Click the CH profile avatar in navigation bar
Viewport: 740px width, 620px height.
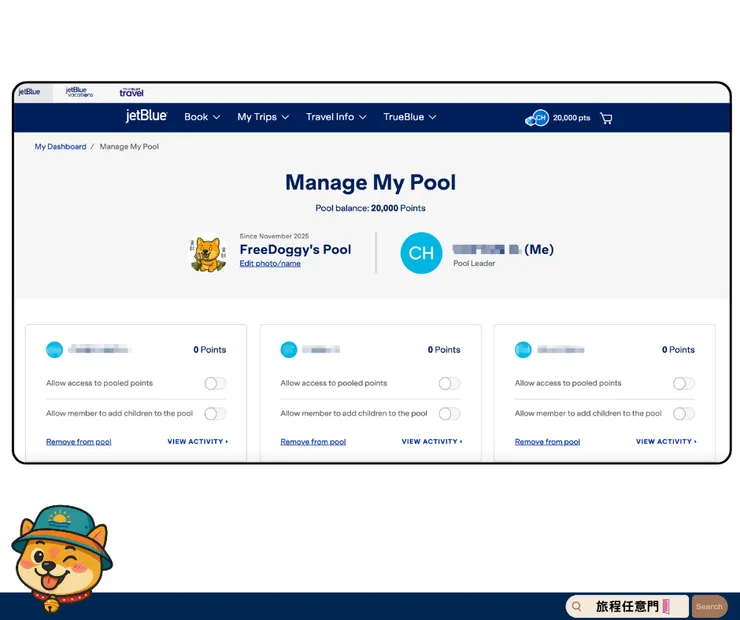540,117
